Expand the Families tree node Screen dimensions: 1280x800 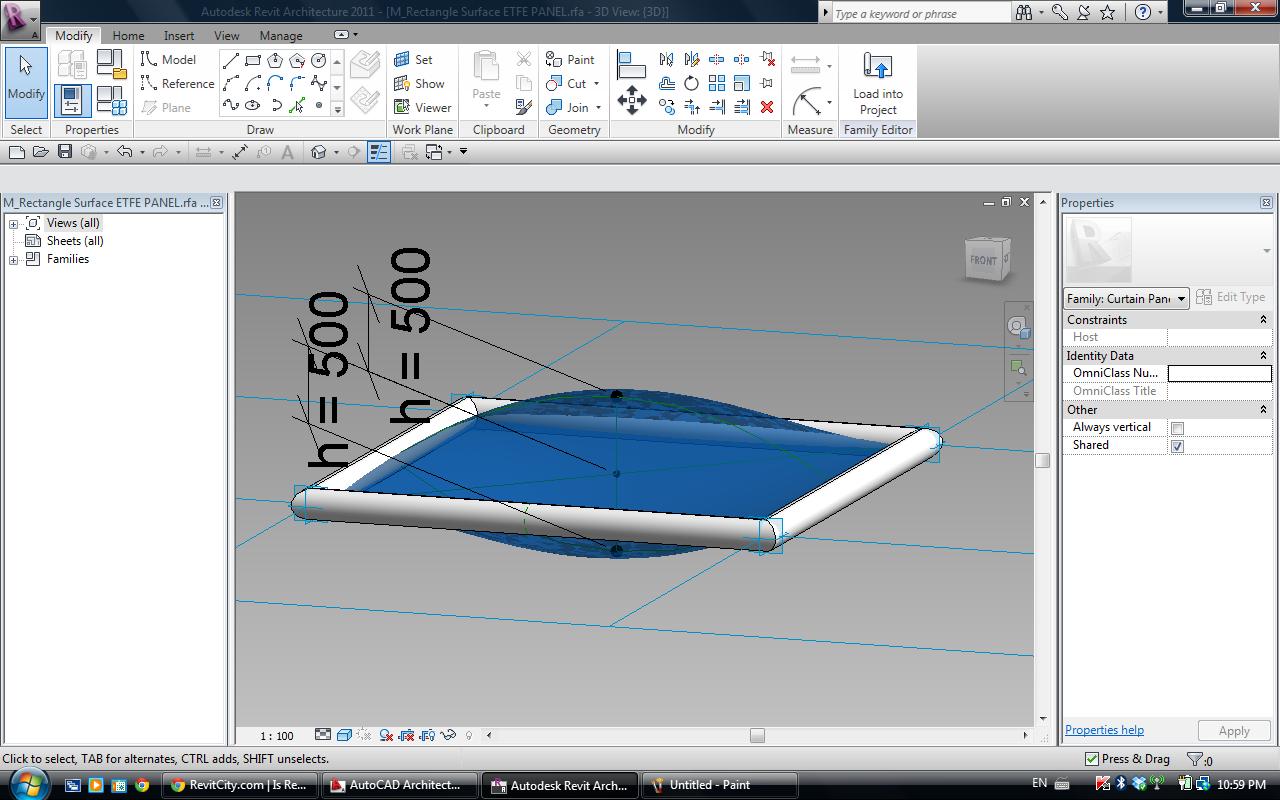pyautogui.click(x=14, y=260)
